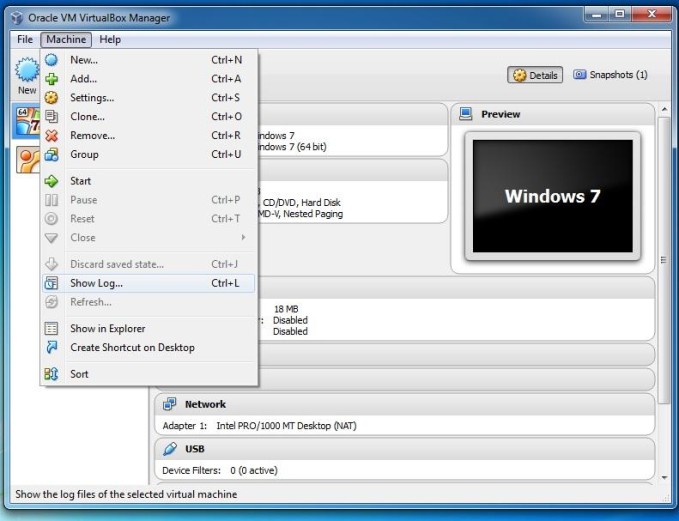The height and width of the screenshot is (521, 679).
Task: Click the red X icon beside Remove...
Action: pos(52,136)
